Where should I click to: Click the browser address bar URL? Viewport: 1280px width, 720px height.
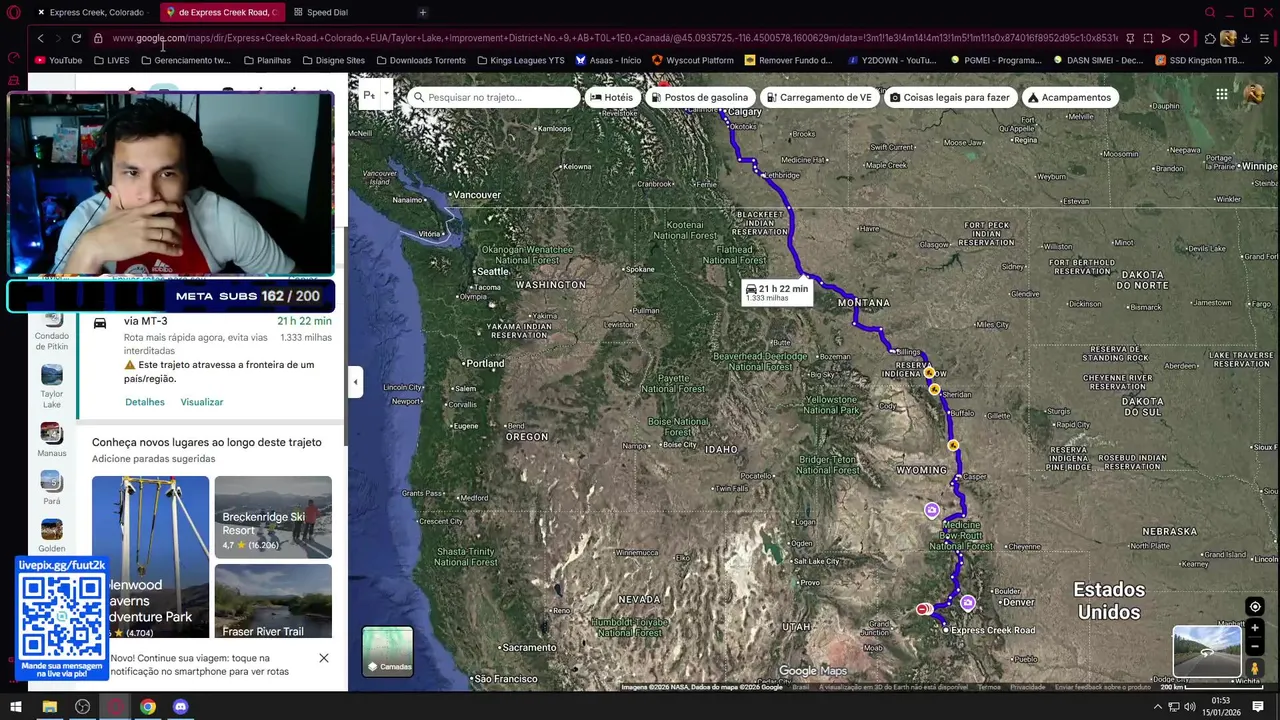point(615,38)
